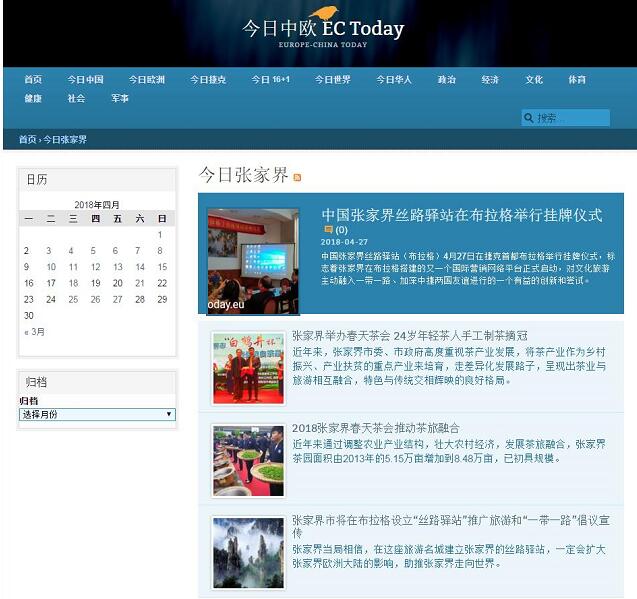Open the 选择月份 archive dropdown
637x599 pixels.
[x=97, y=414]
